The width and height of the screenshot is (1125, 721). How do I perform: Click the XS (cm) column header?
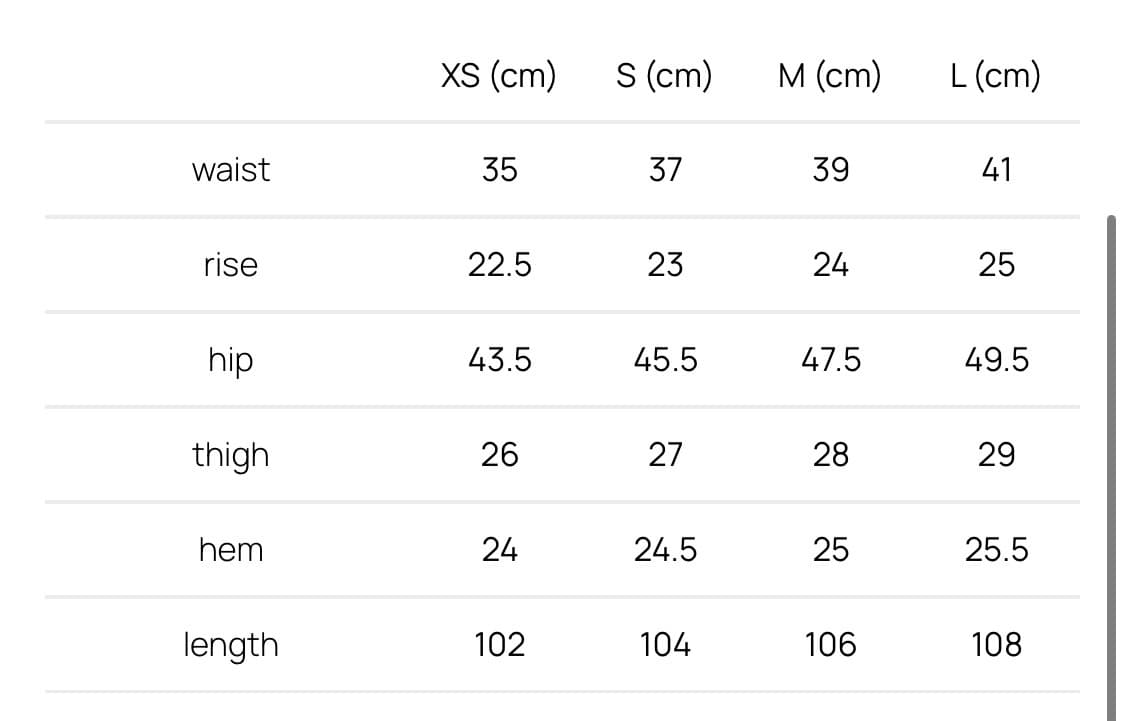[498, 75]
